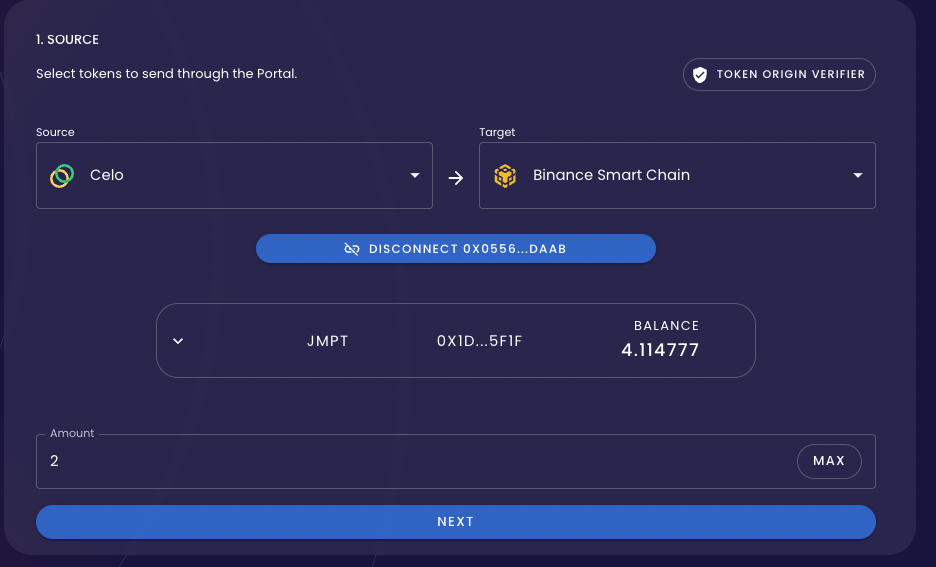Click the shield icon in Token Origin Verifier
The image size is (936, 567).
coord(700,75)
